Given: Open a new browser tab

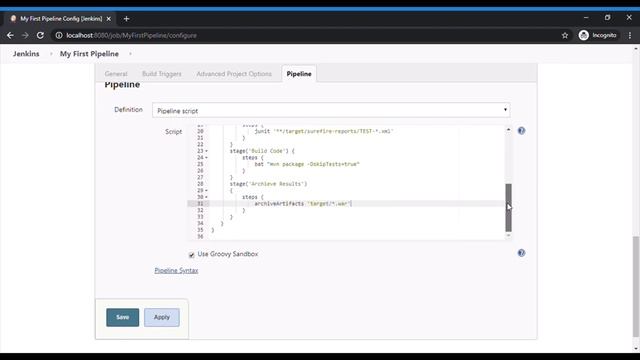Looking at the screenshot, I should point(126,19).
